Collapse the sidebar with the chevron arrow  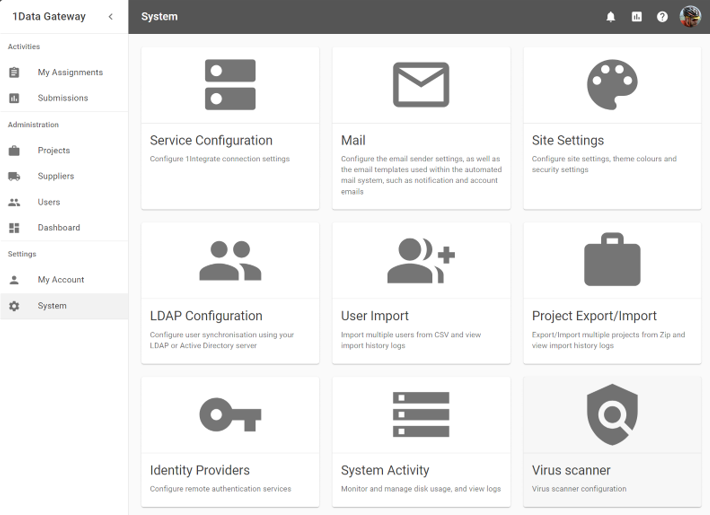[110, 17]
